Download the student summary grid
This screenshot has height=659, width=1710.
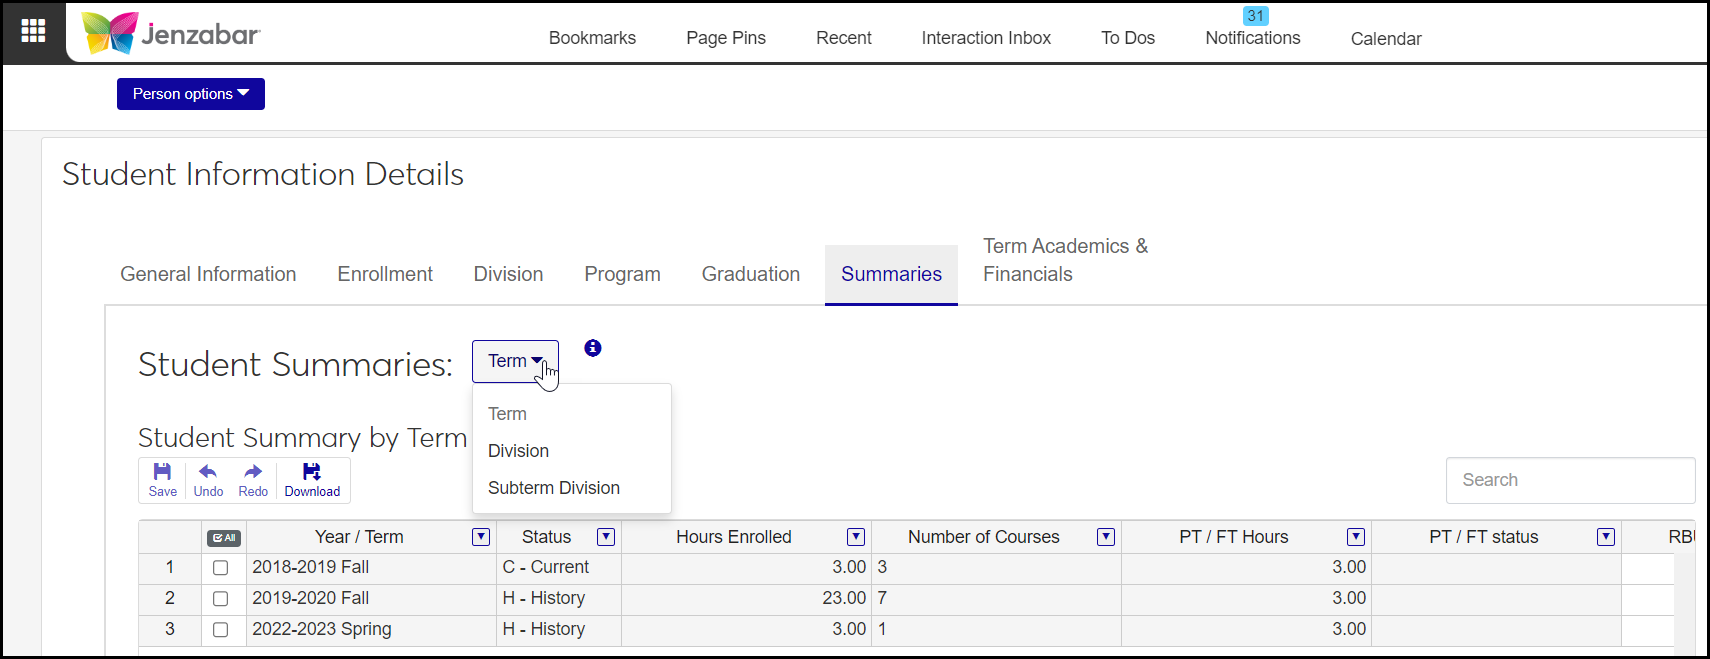312,480
